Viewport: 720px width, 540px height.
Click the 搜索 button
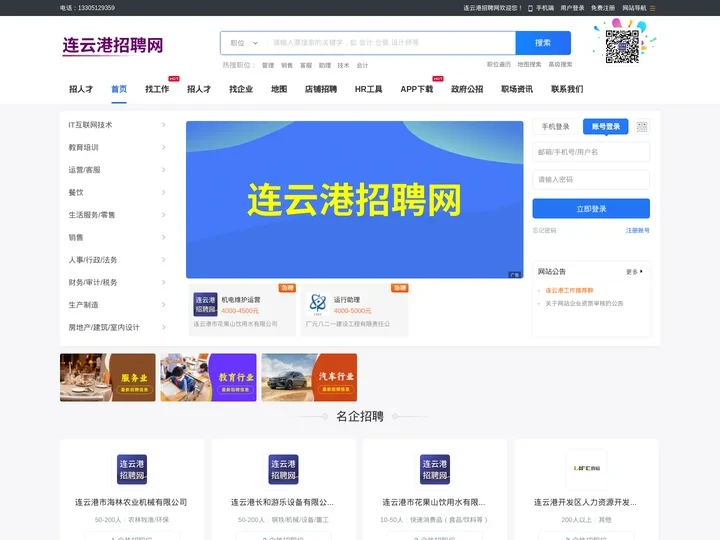tap(543, 43)
